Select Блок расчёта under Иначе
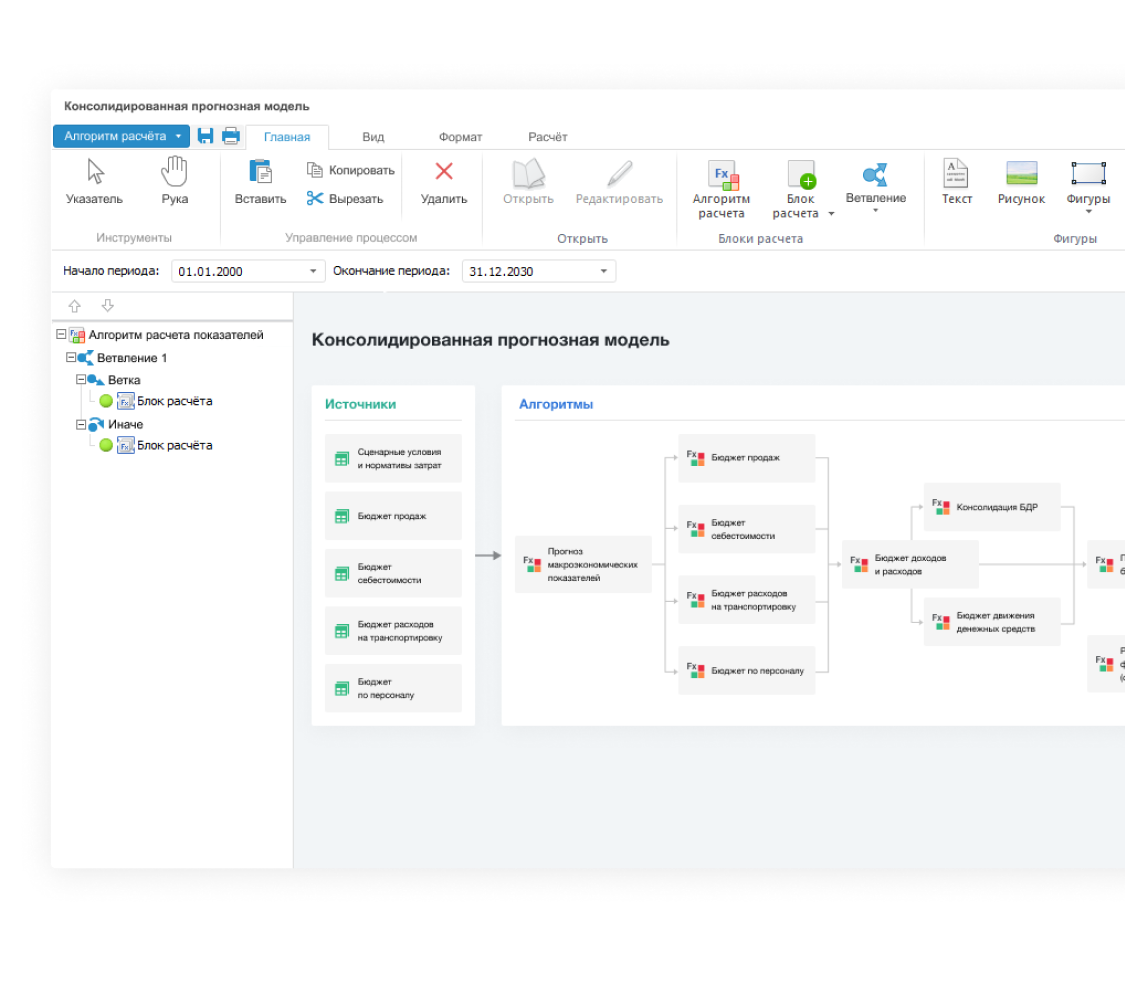 click(x=174, y=446)
